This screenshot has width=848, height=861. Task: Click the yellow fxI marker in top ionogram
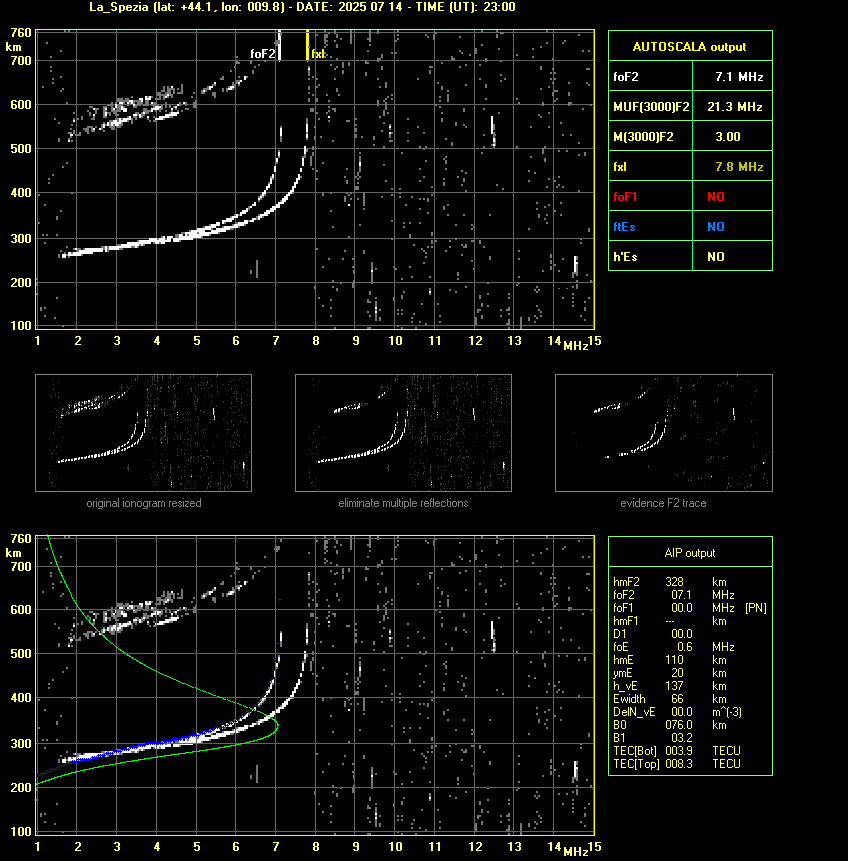pos(308,45)
